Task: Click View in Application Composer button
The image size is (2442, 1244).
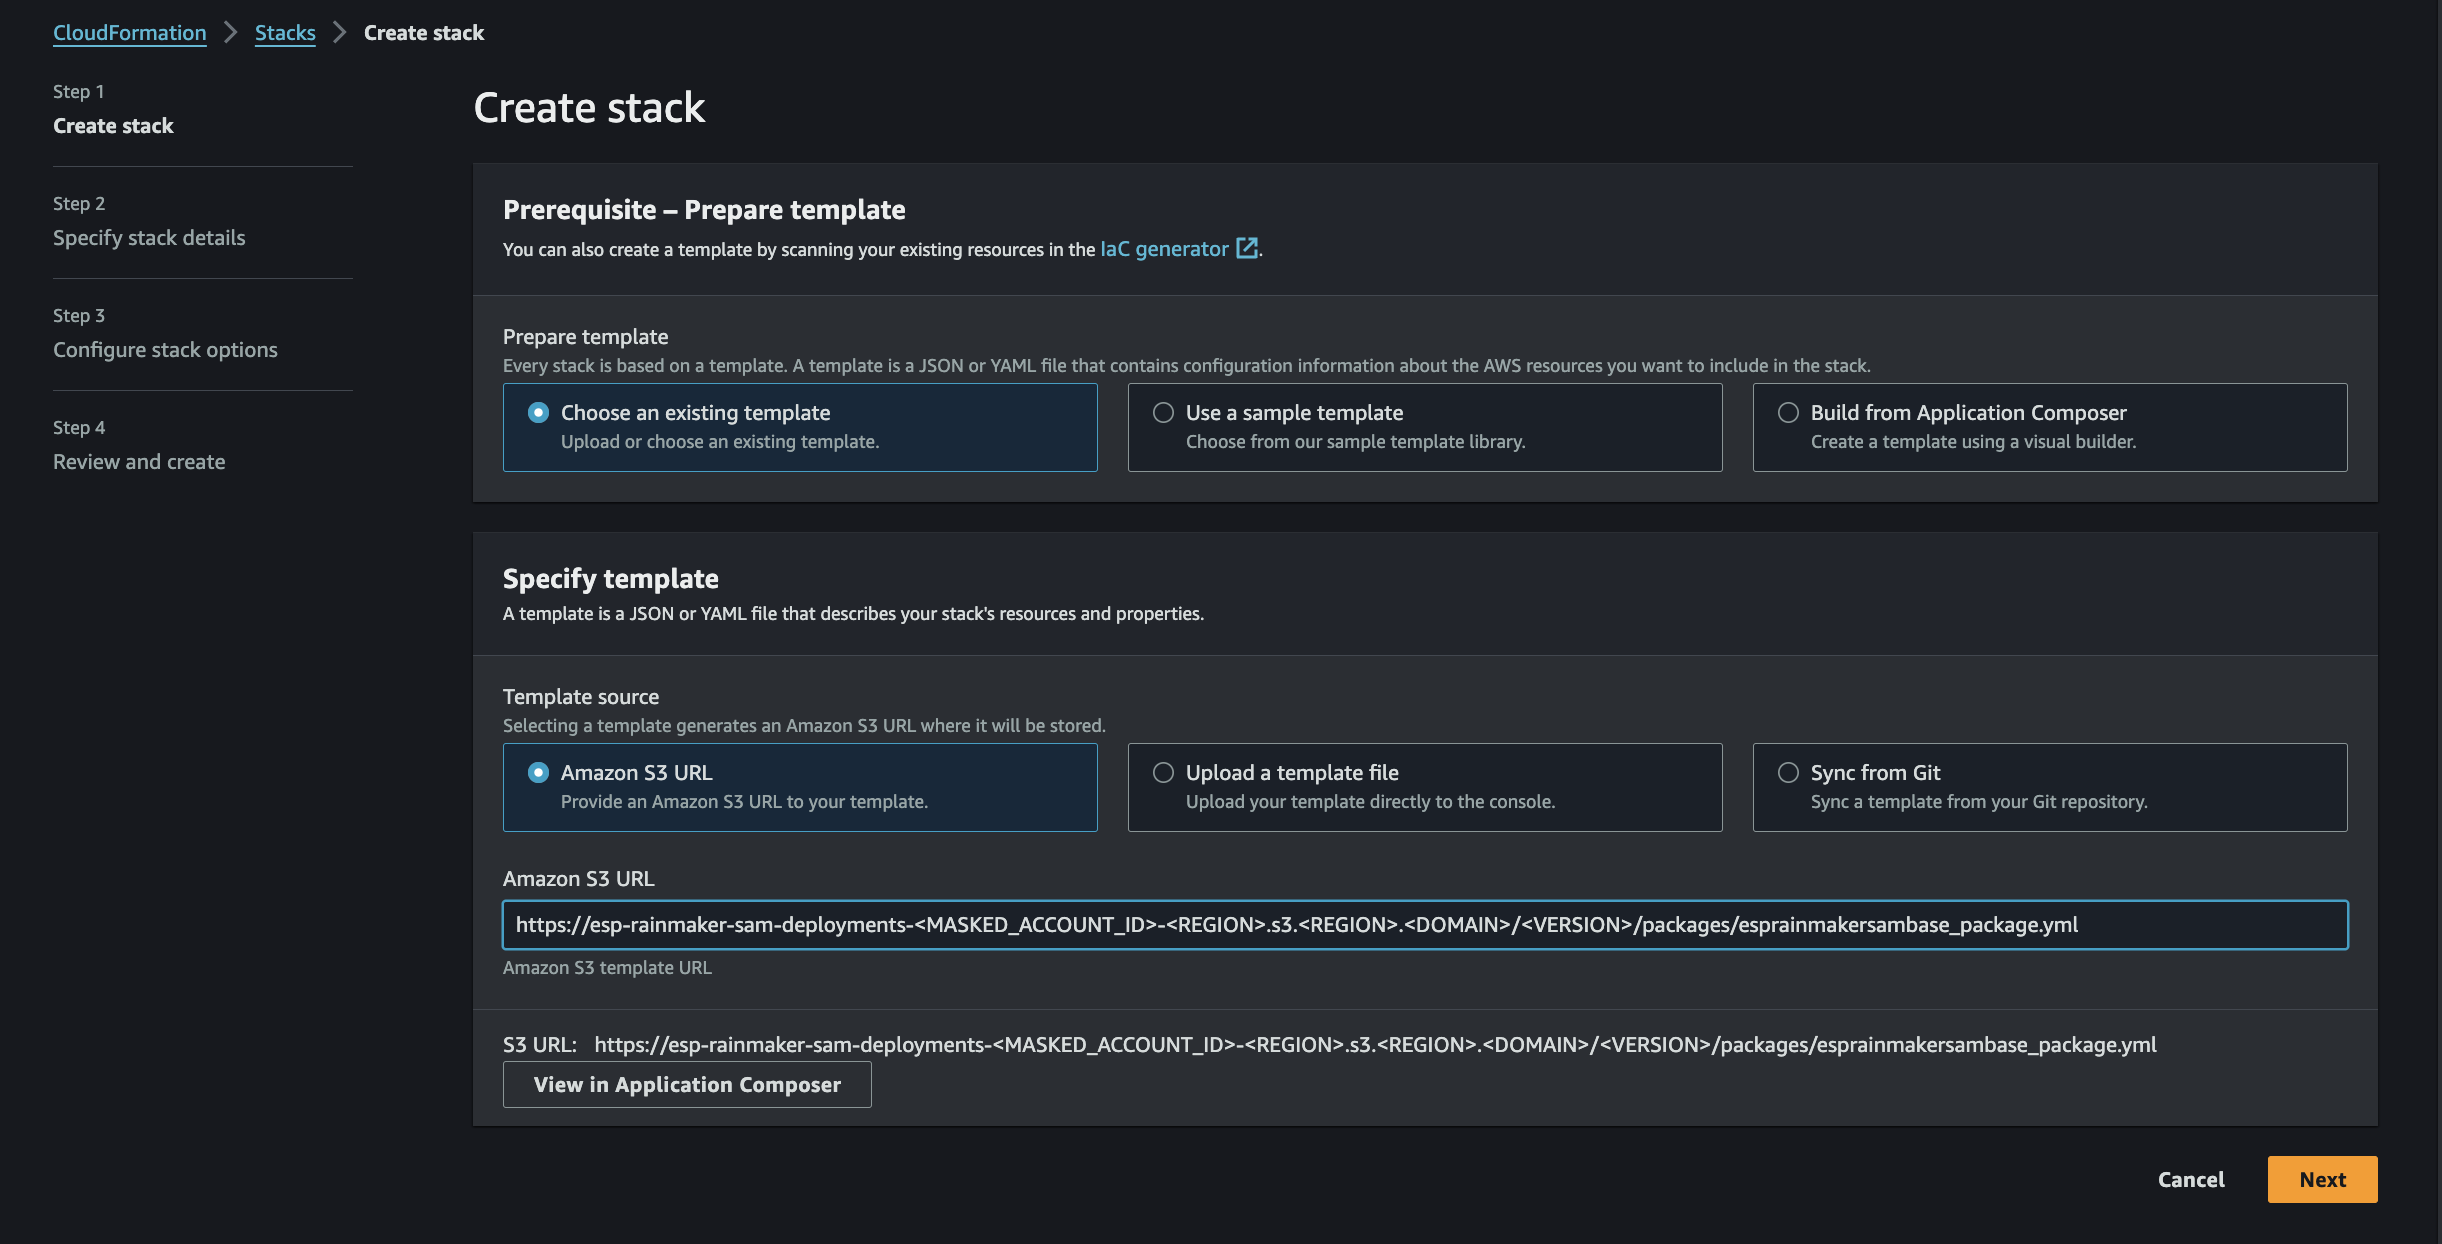Action: pos(687,1085)
